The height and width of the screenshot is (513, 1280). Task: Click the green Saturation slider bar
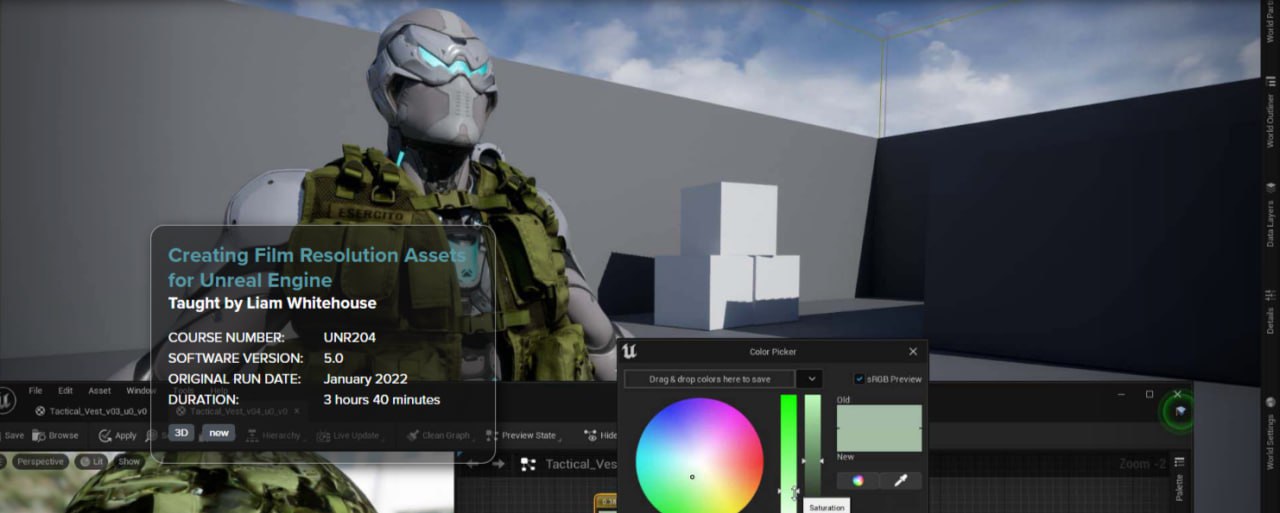(788, 453)
